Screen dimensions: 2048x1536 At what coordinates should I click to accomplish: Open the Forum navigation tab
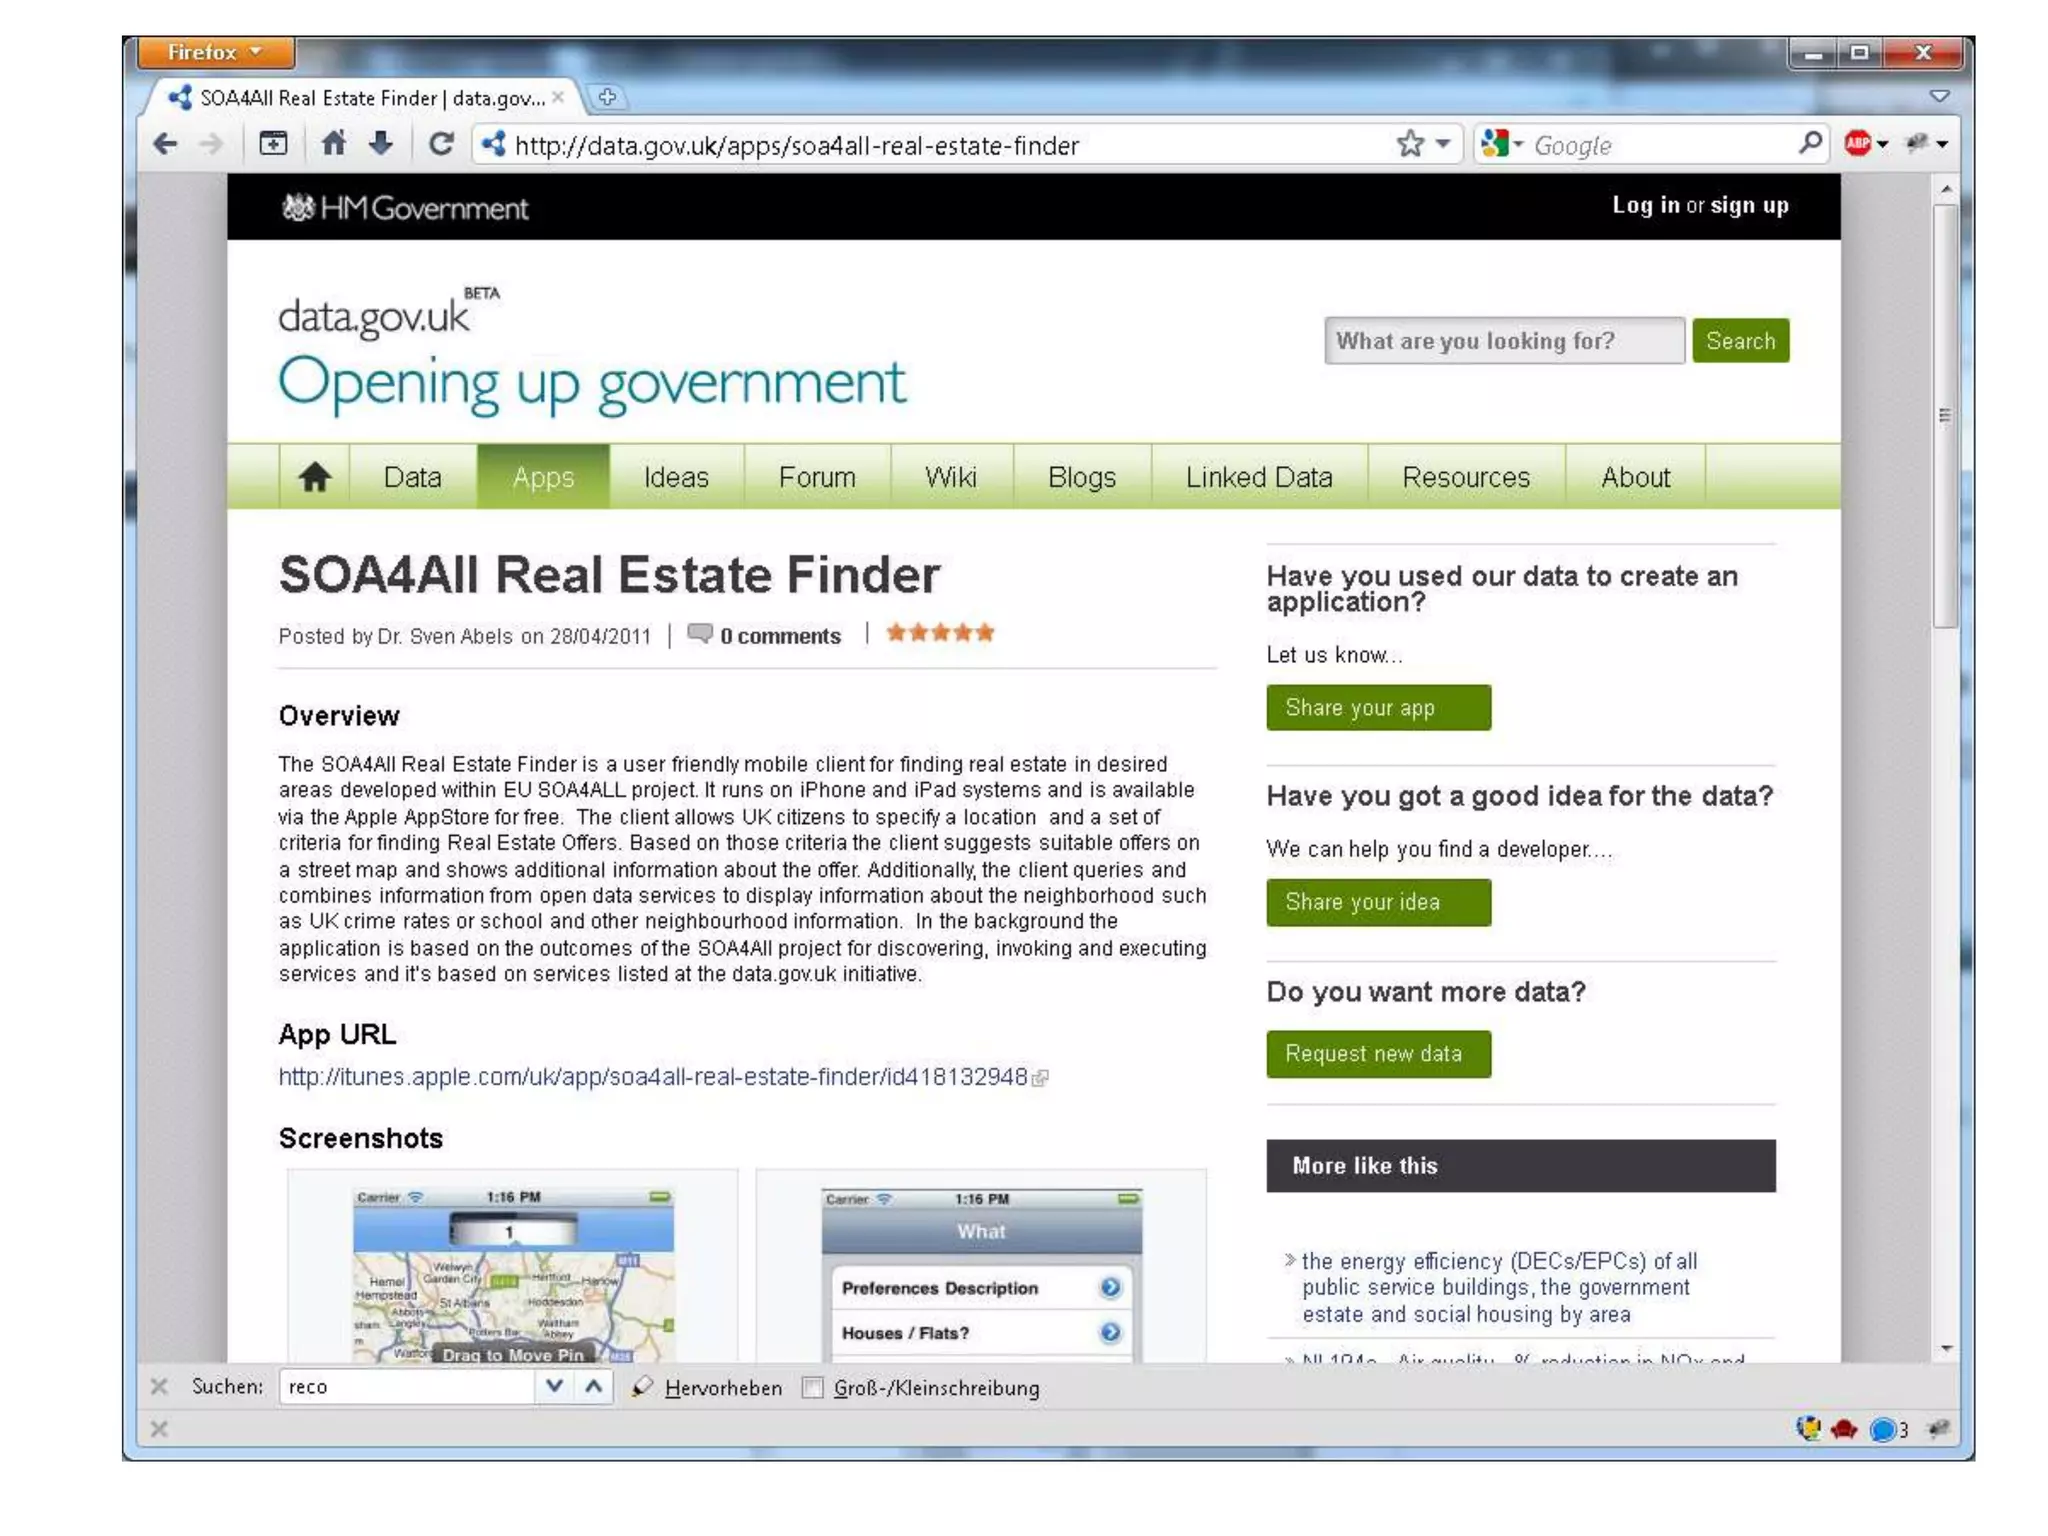[x=817, y=477]
